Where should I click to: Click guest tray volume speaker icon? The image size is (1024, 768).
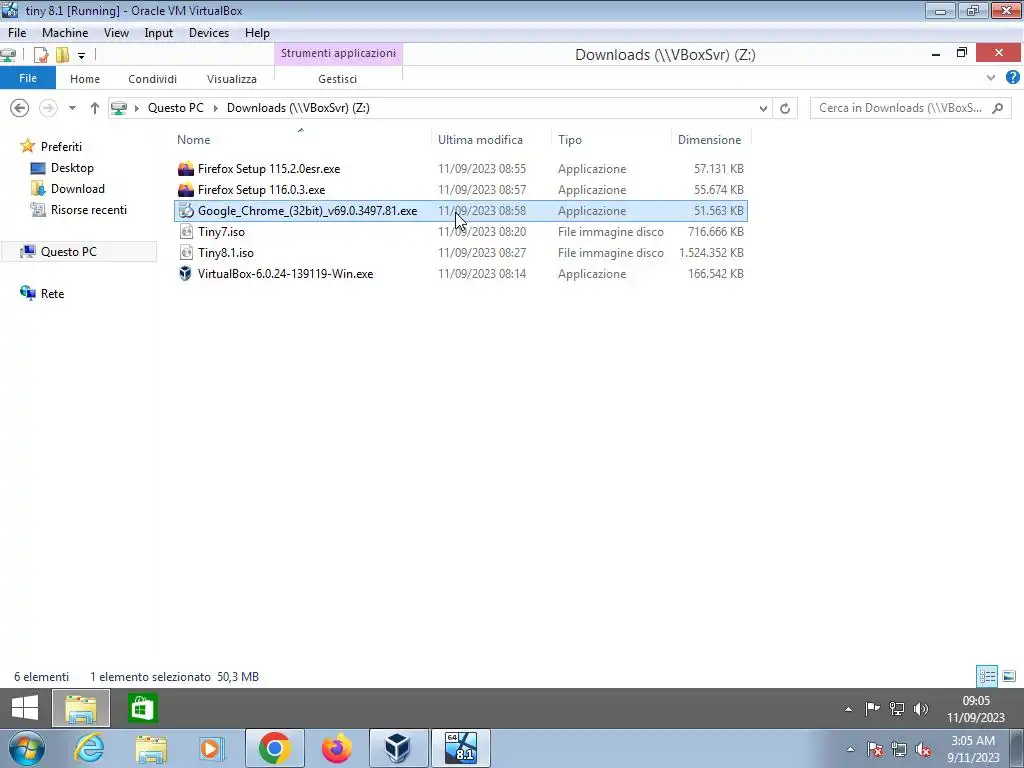pyautogui.click(x=921, y=709)
